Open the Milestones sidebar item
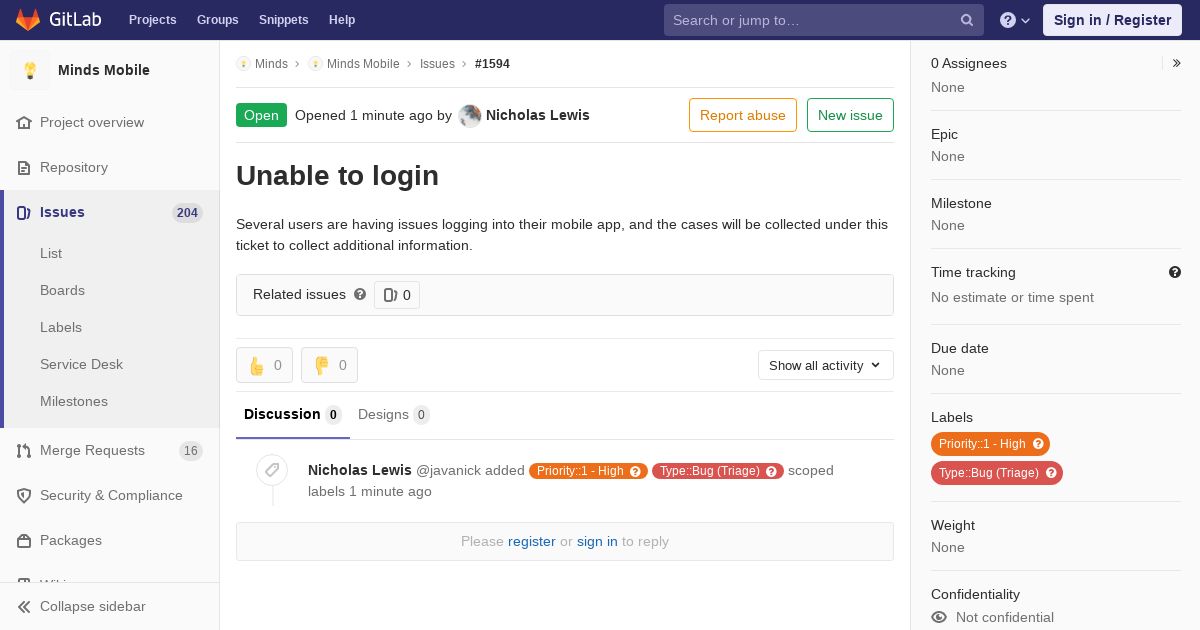 tap(74, 401)
